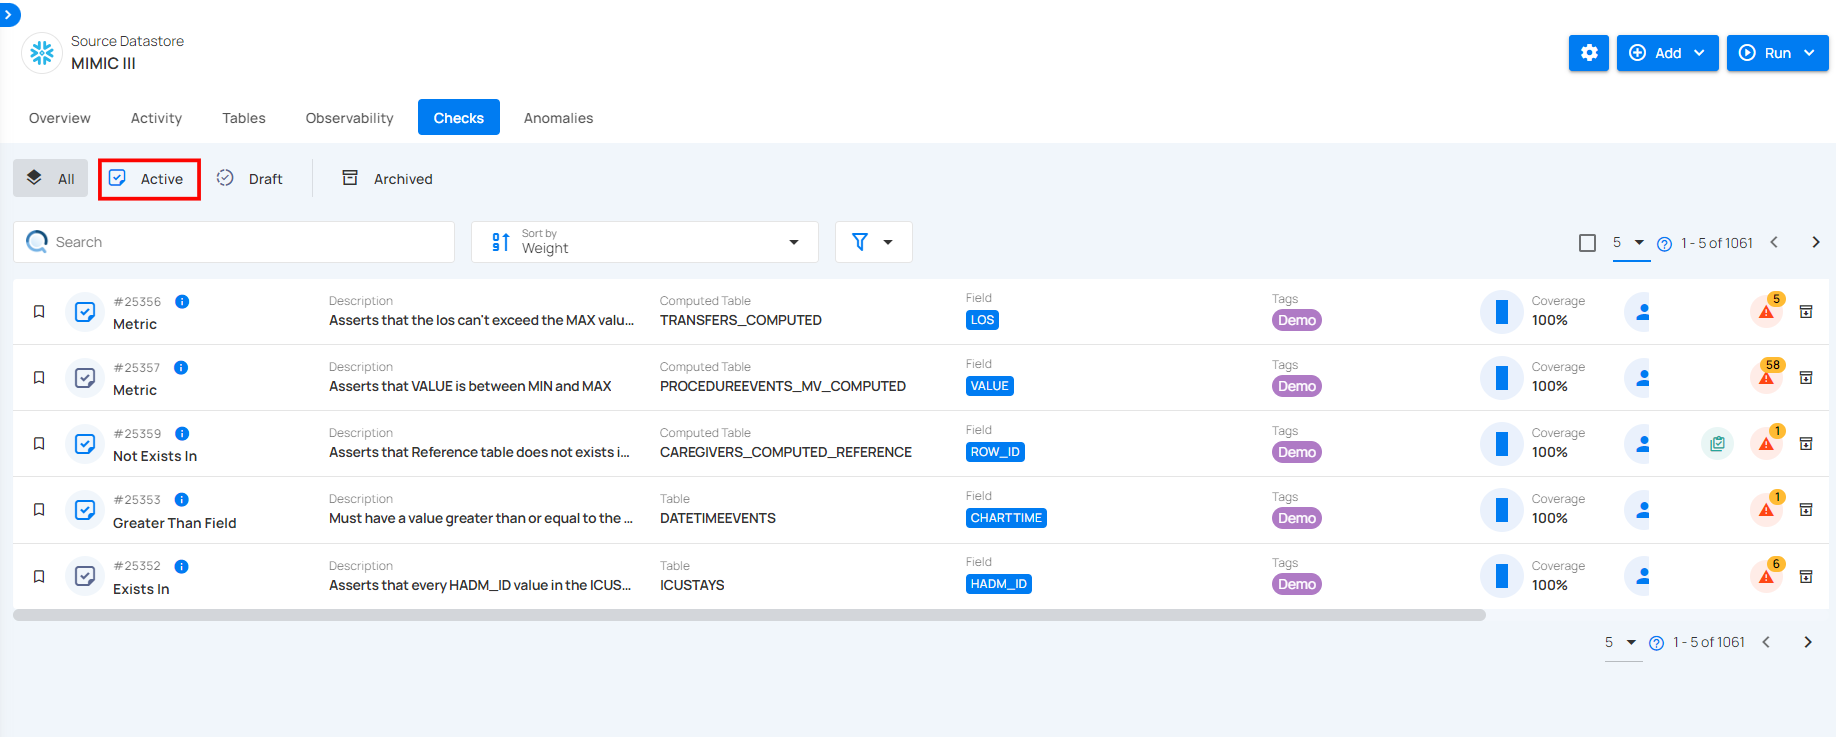
Task: Open anomalies warning for HADM_ID check
Action: (x=1767, y=576)
